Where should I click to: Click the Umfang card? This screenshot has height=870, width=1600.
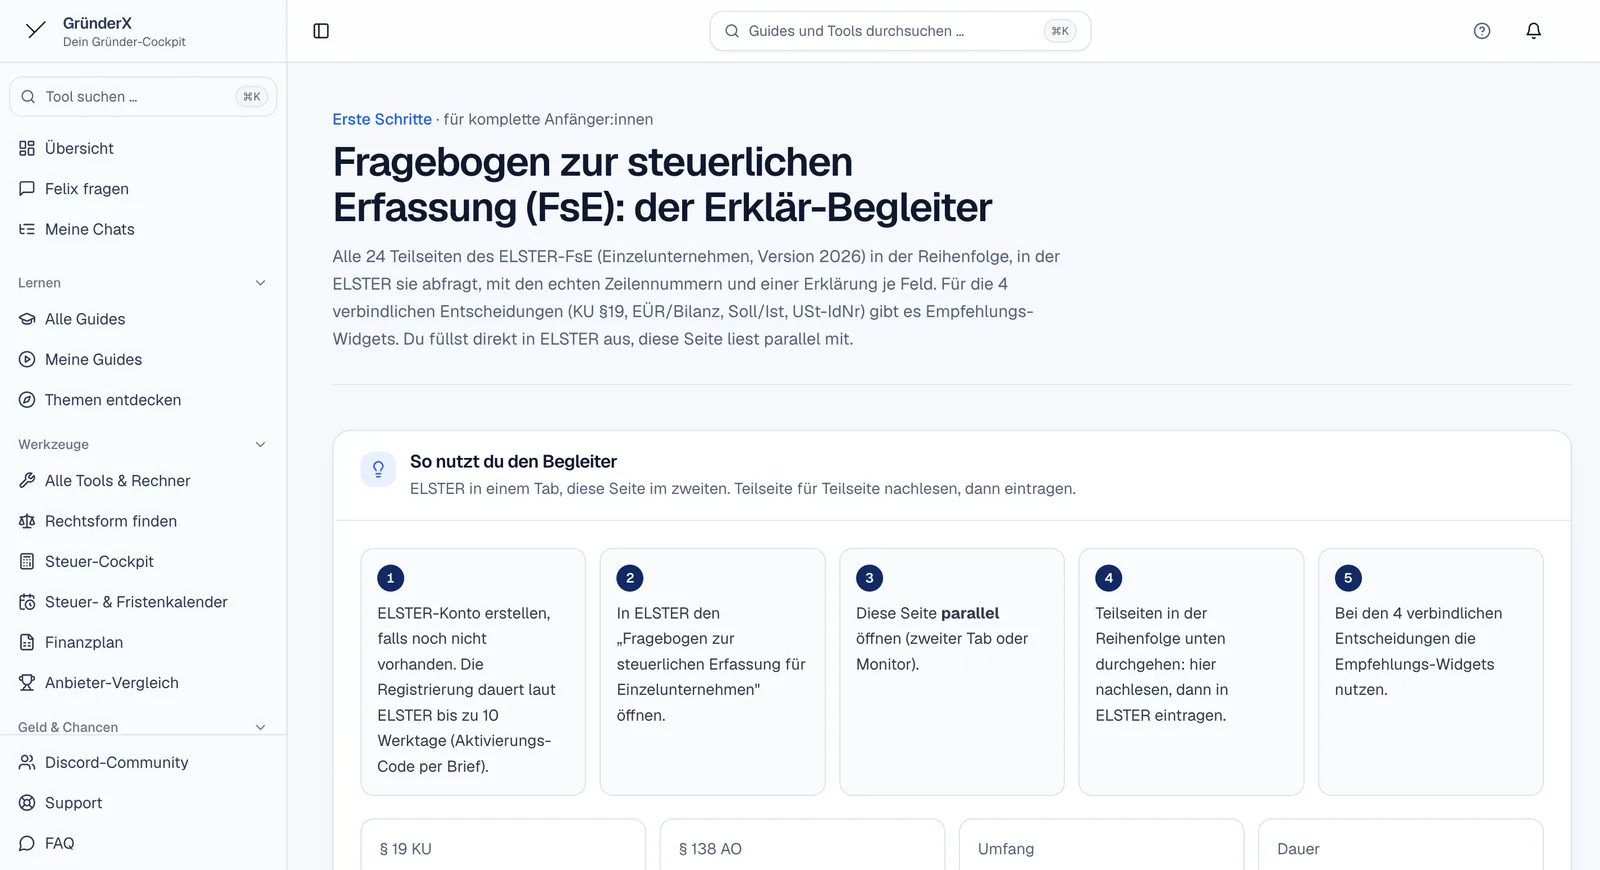1101,845
